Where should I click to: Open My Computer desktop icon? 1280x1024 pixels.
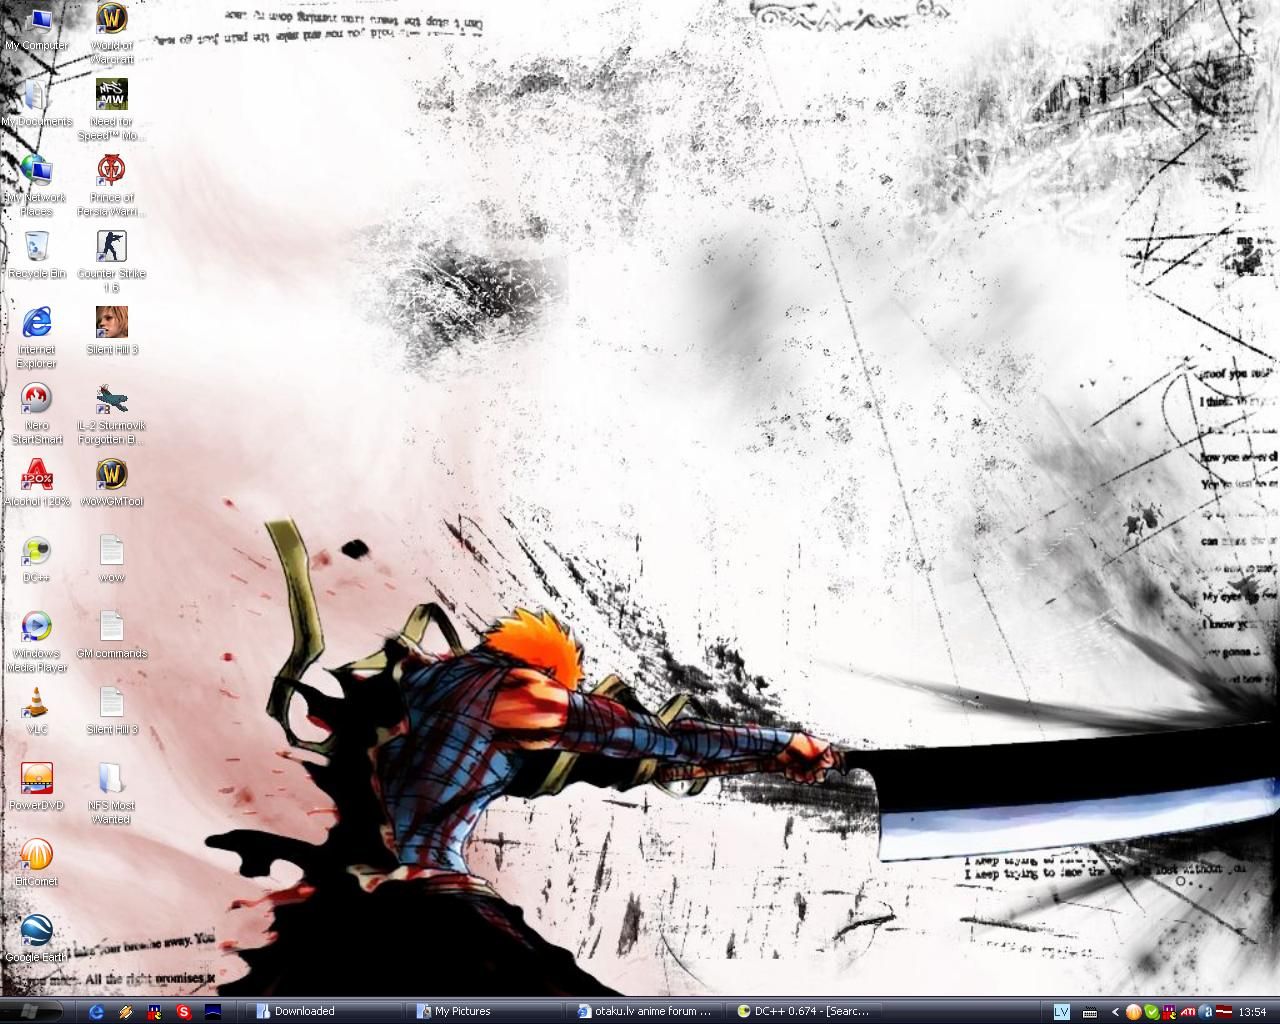[x=37, y=28]
